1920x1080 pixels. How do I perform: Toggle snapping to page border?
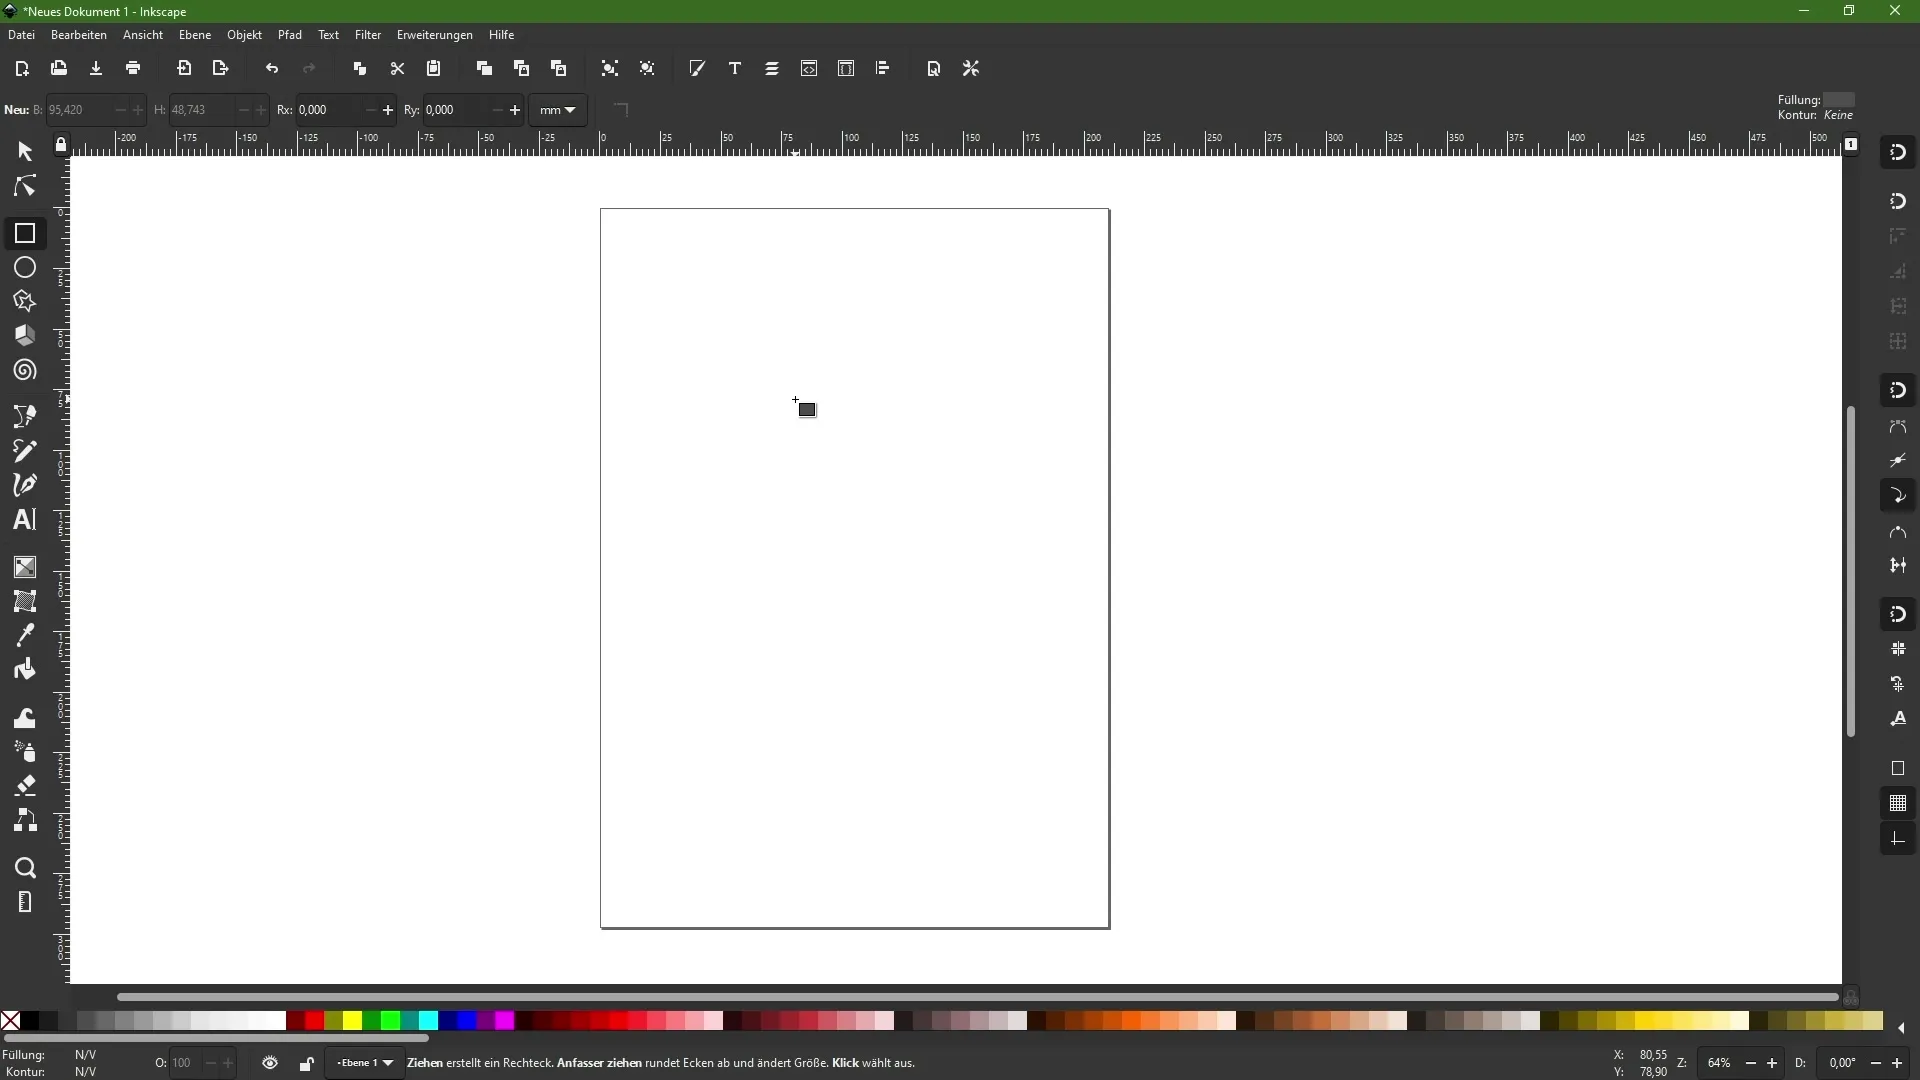point(1898,769)
